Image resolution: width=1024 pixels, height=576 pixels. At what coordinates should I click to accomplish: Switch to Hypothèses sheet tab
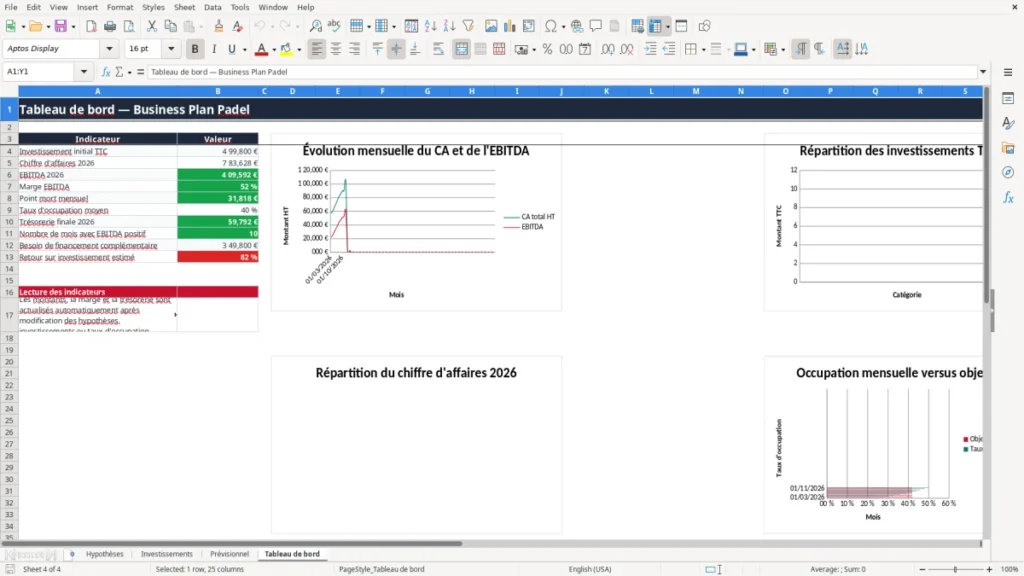104,554
